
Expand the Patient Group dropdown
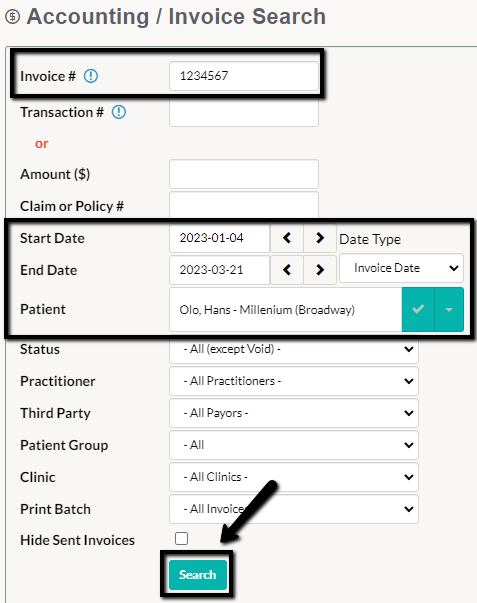(294, 445)
